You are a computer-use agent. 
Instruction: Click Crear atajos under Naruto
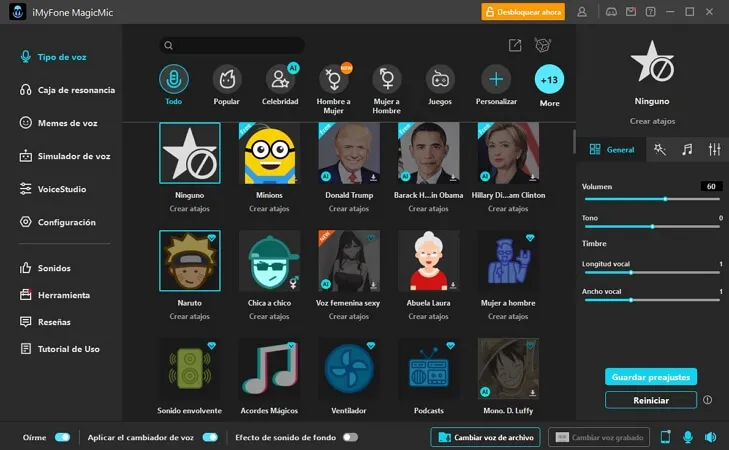[x=190, y=316]
